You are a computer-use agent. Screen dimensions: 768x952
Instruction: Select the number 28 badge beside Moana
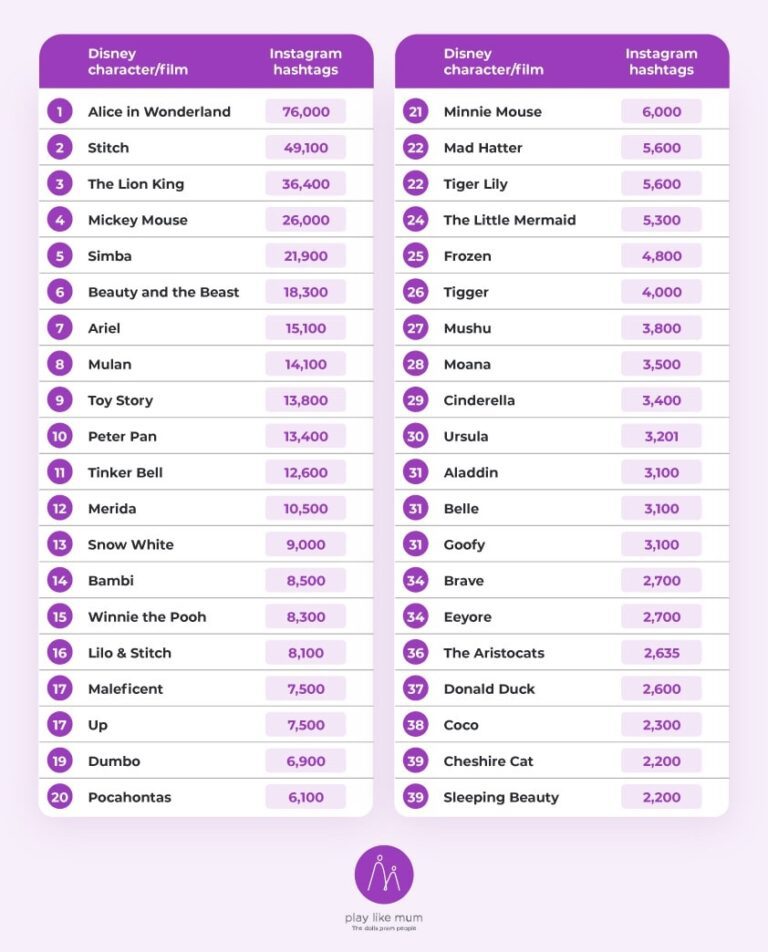pos(416,364)
